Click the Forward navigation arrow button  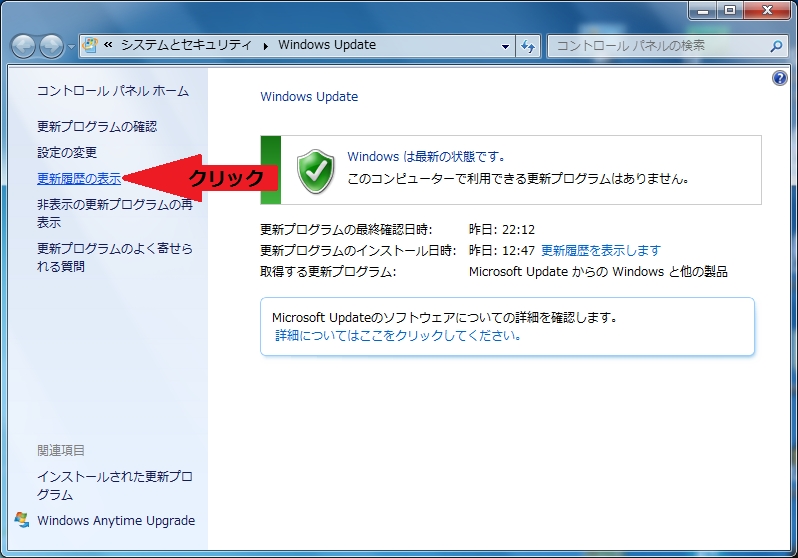(x=52, y=47)
